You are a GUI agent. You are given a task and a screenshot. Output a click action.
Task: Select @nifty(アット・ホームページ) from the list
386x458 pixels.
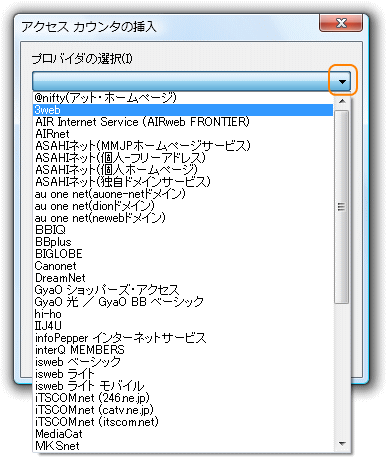tap(183, 98)
